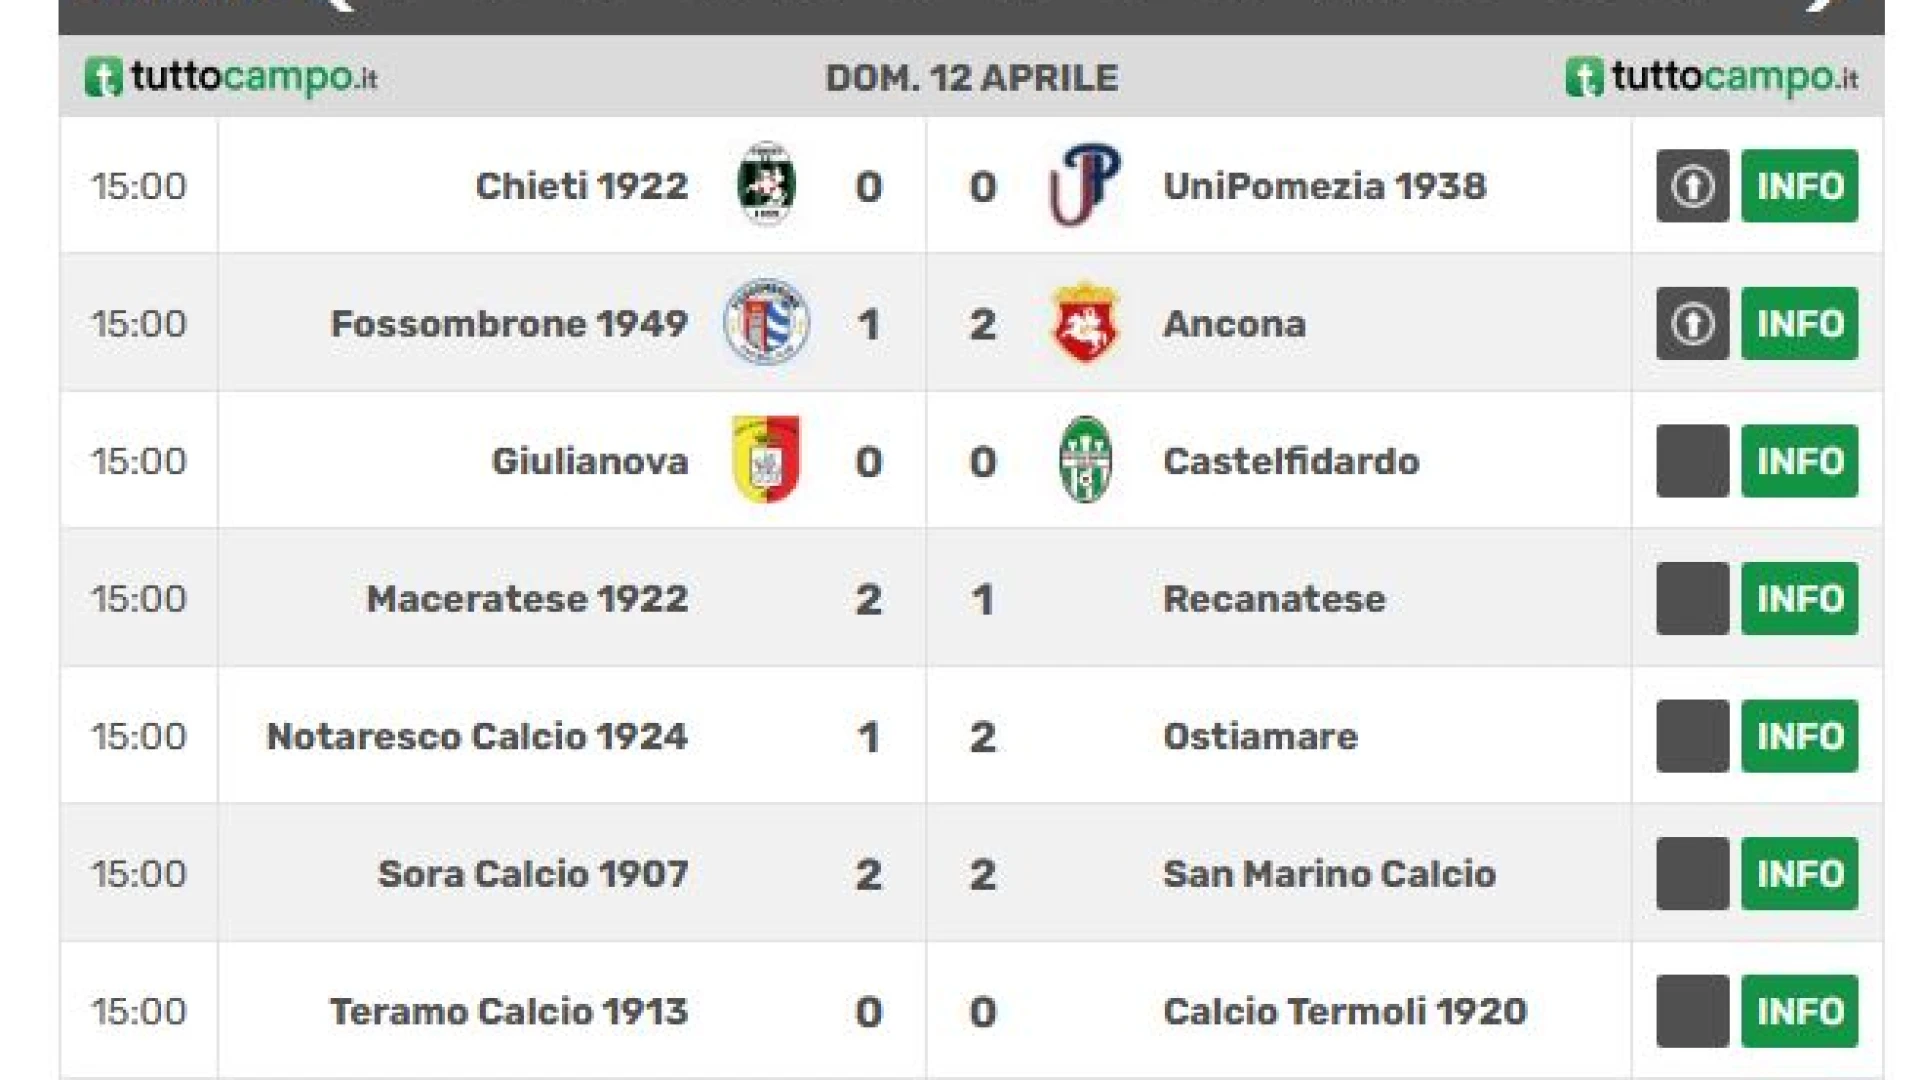Open INFO for Sora vs San Marino
Screen dimensions: 1920x1080
[x=1799, y=873]
